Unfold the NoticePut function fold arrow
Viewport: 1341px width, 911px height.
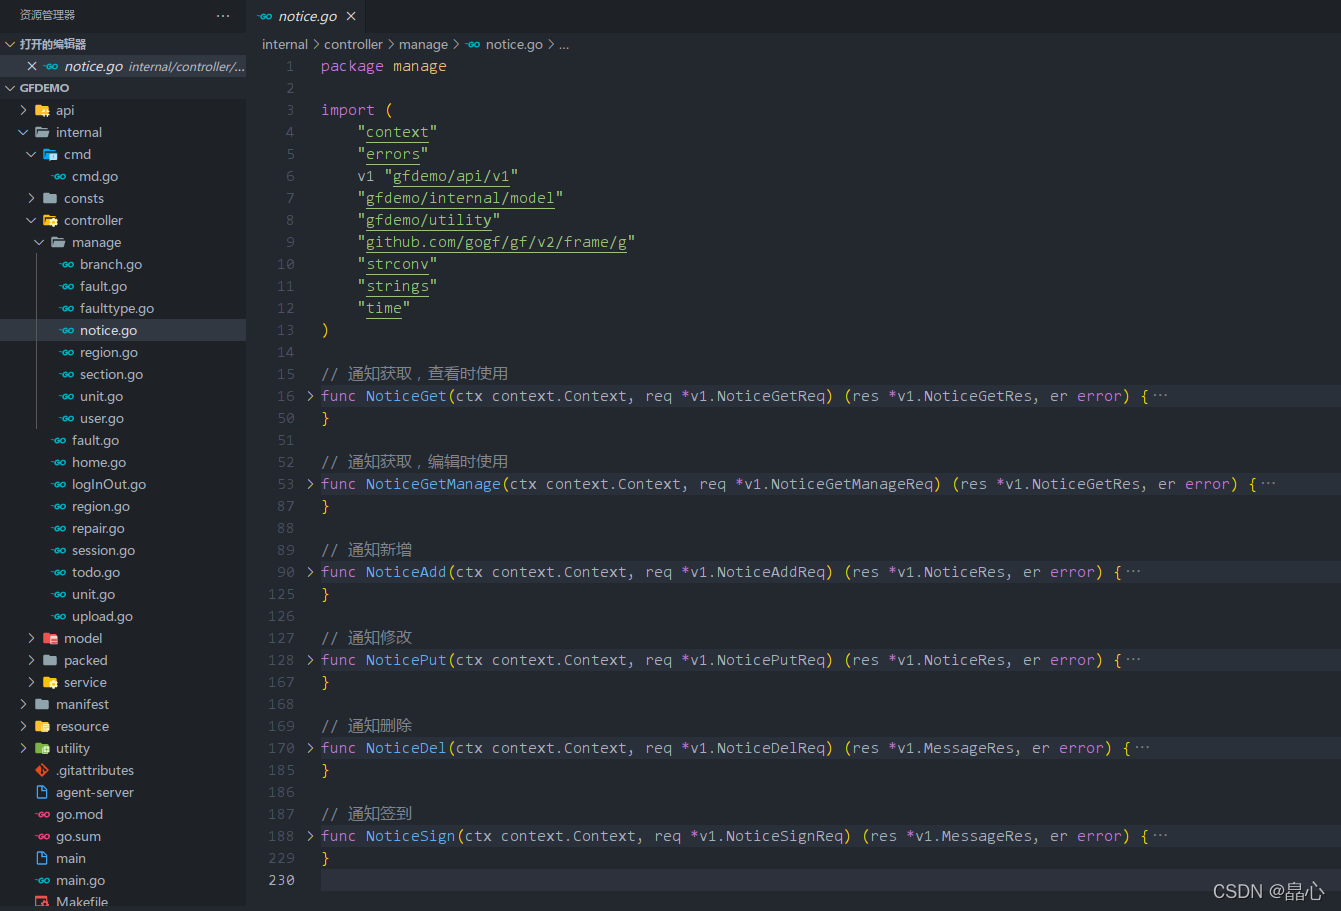[x=310, y=660]
